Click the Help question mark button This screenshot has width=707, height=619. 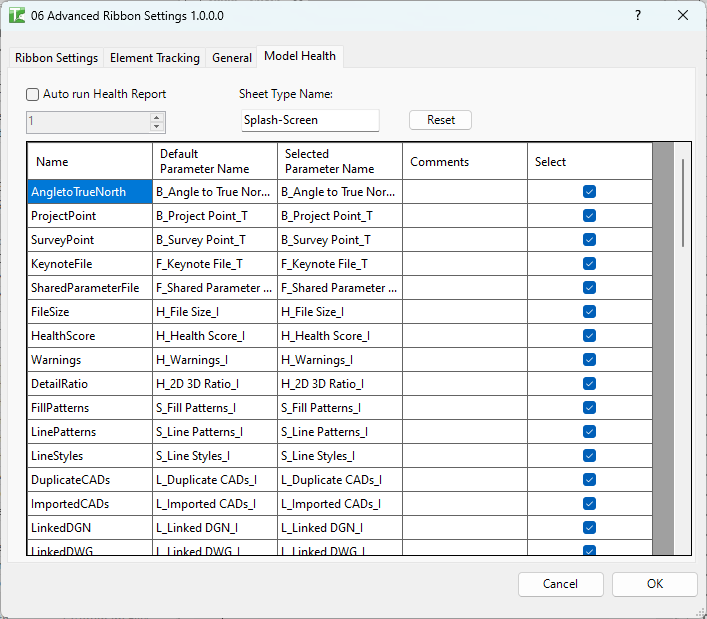pyautogui.click(x=638, y=15)
